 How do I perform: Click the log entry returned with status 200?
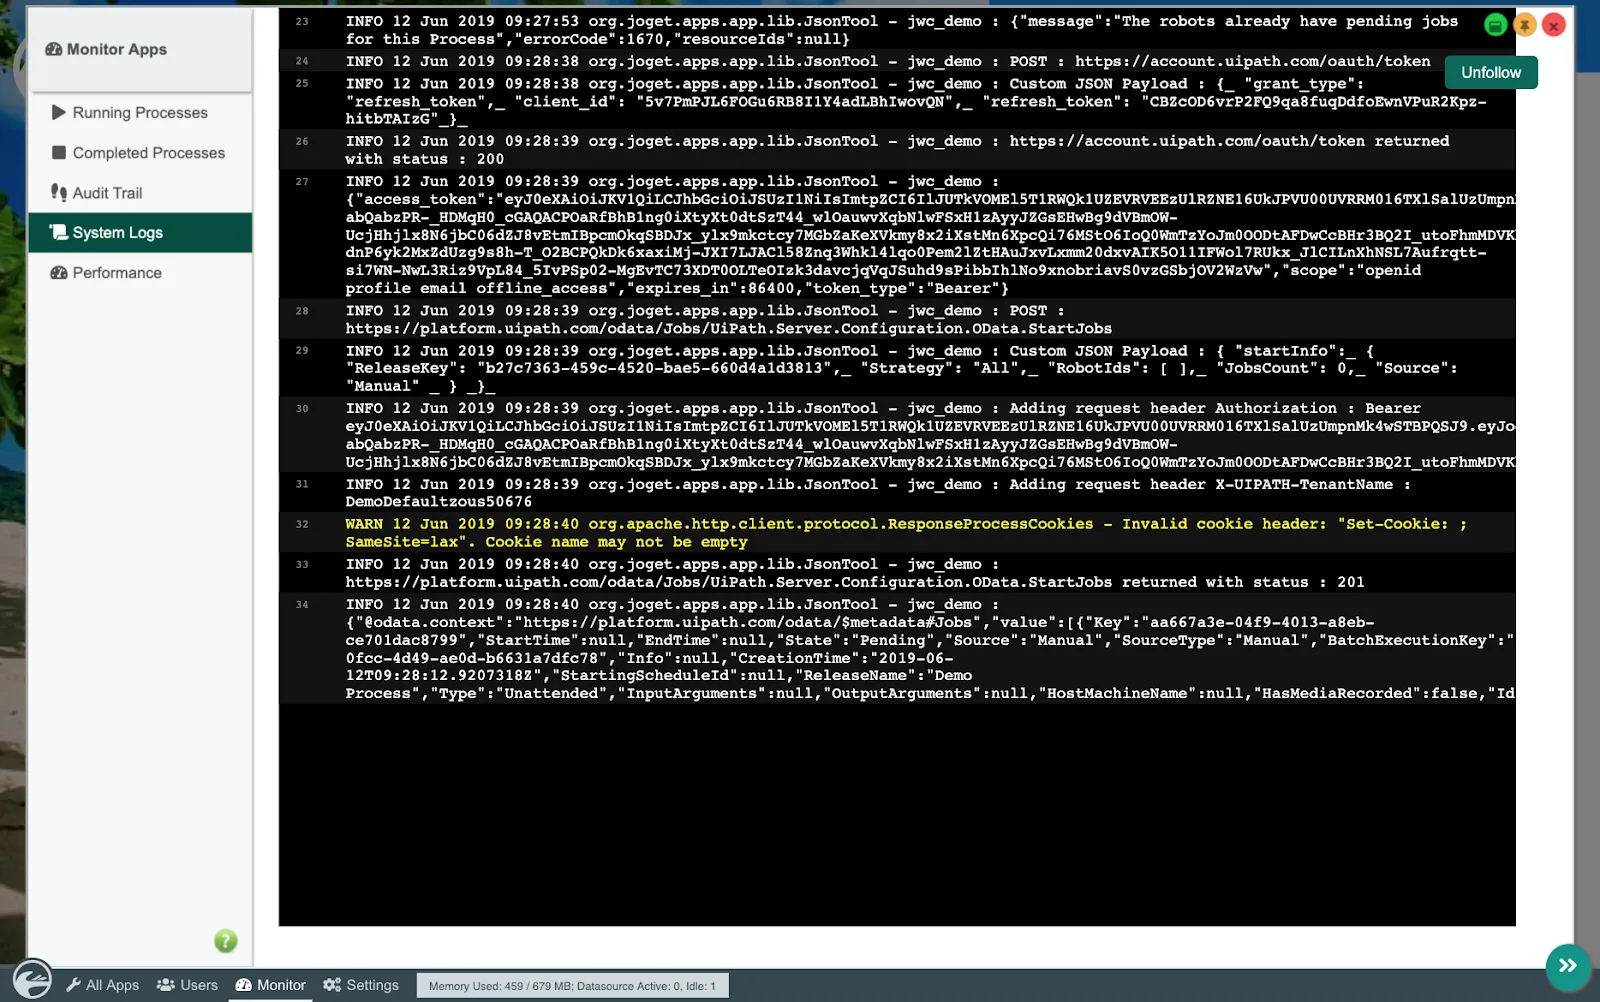pos(898,150)
